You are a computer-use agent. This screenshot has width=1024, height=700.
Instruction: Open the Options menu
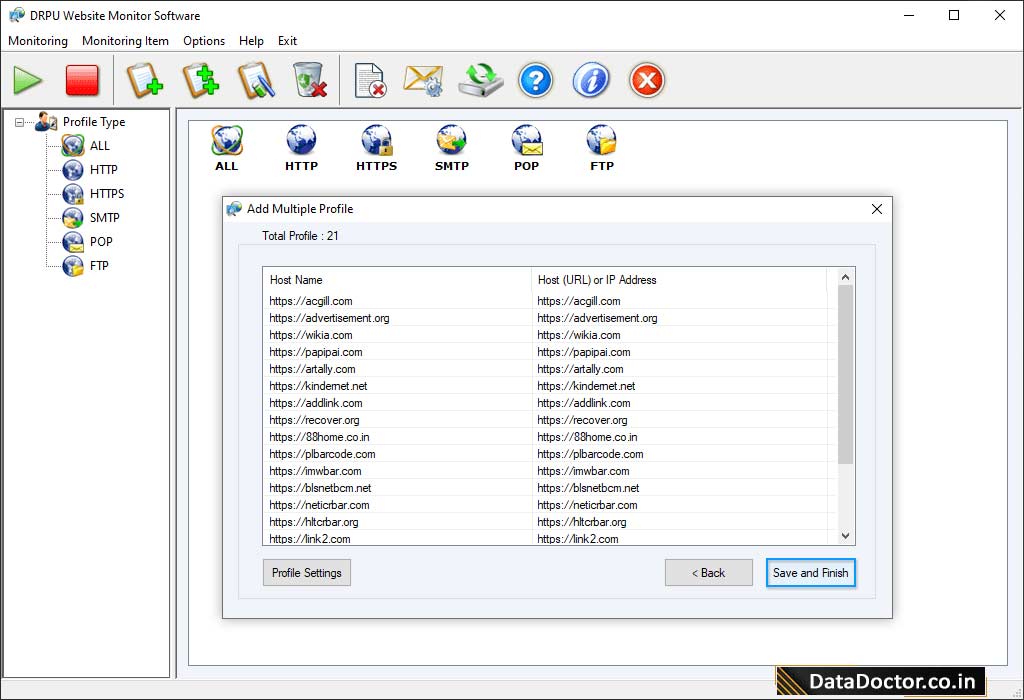pyautogui.click(x=204, y=40)
